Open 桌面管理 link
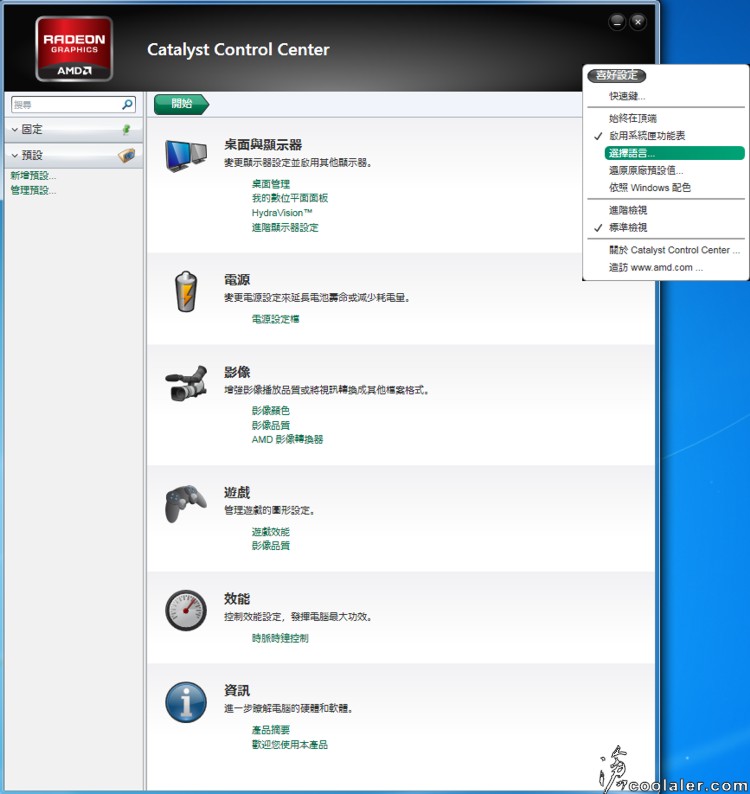 271,184
